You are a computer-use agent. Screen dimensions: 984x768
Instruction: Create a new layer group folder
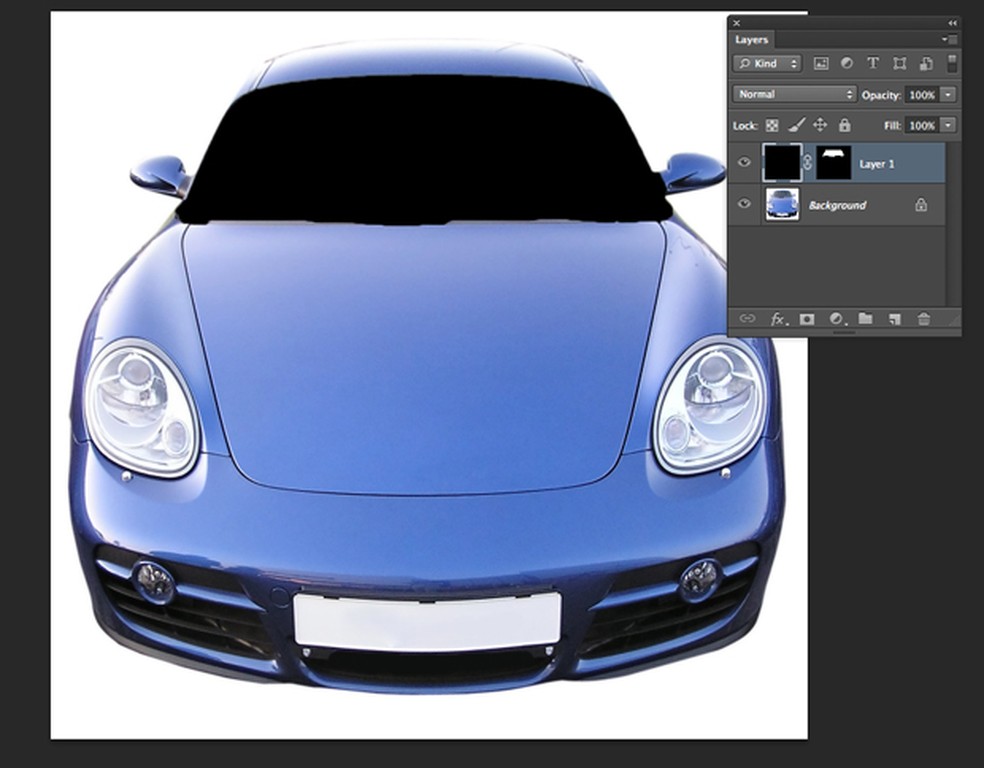click(865, 319)
